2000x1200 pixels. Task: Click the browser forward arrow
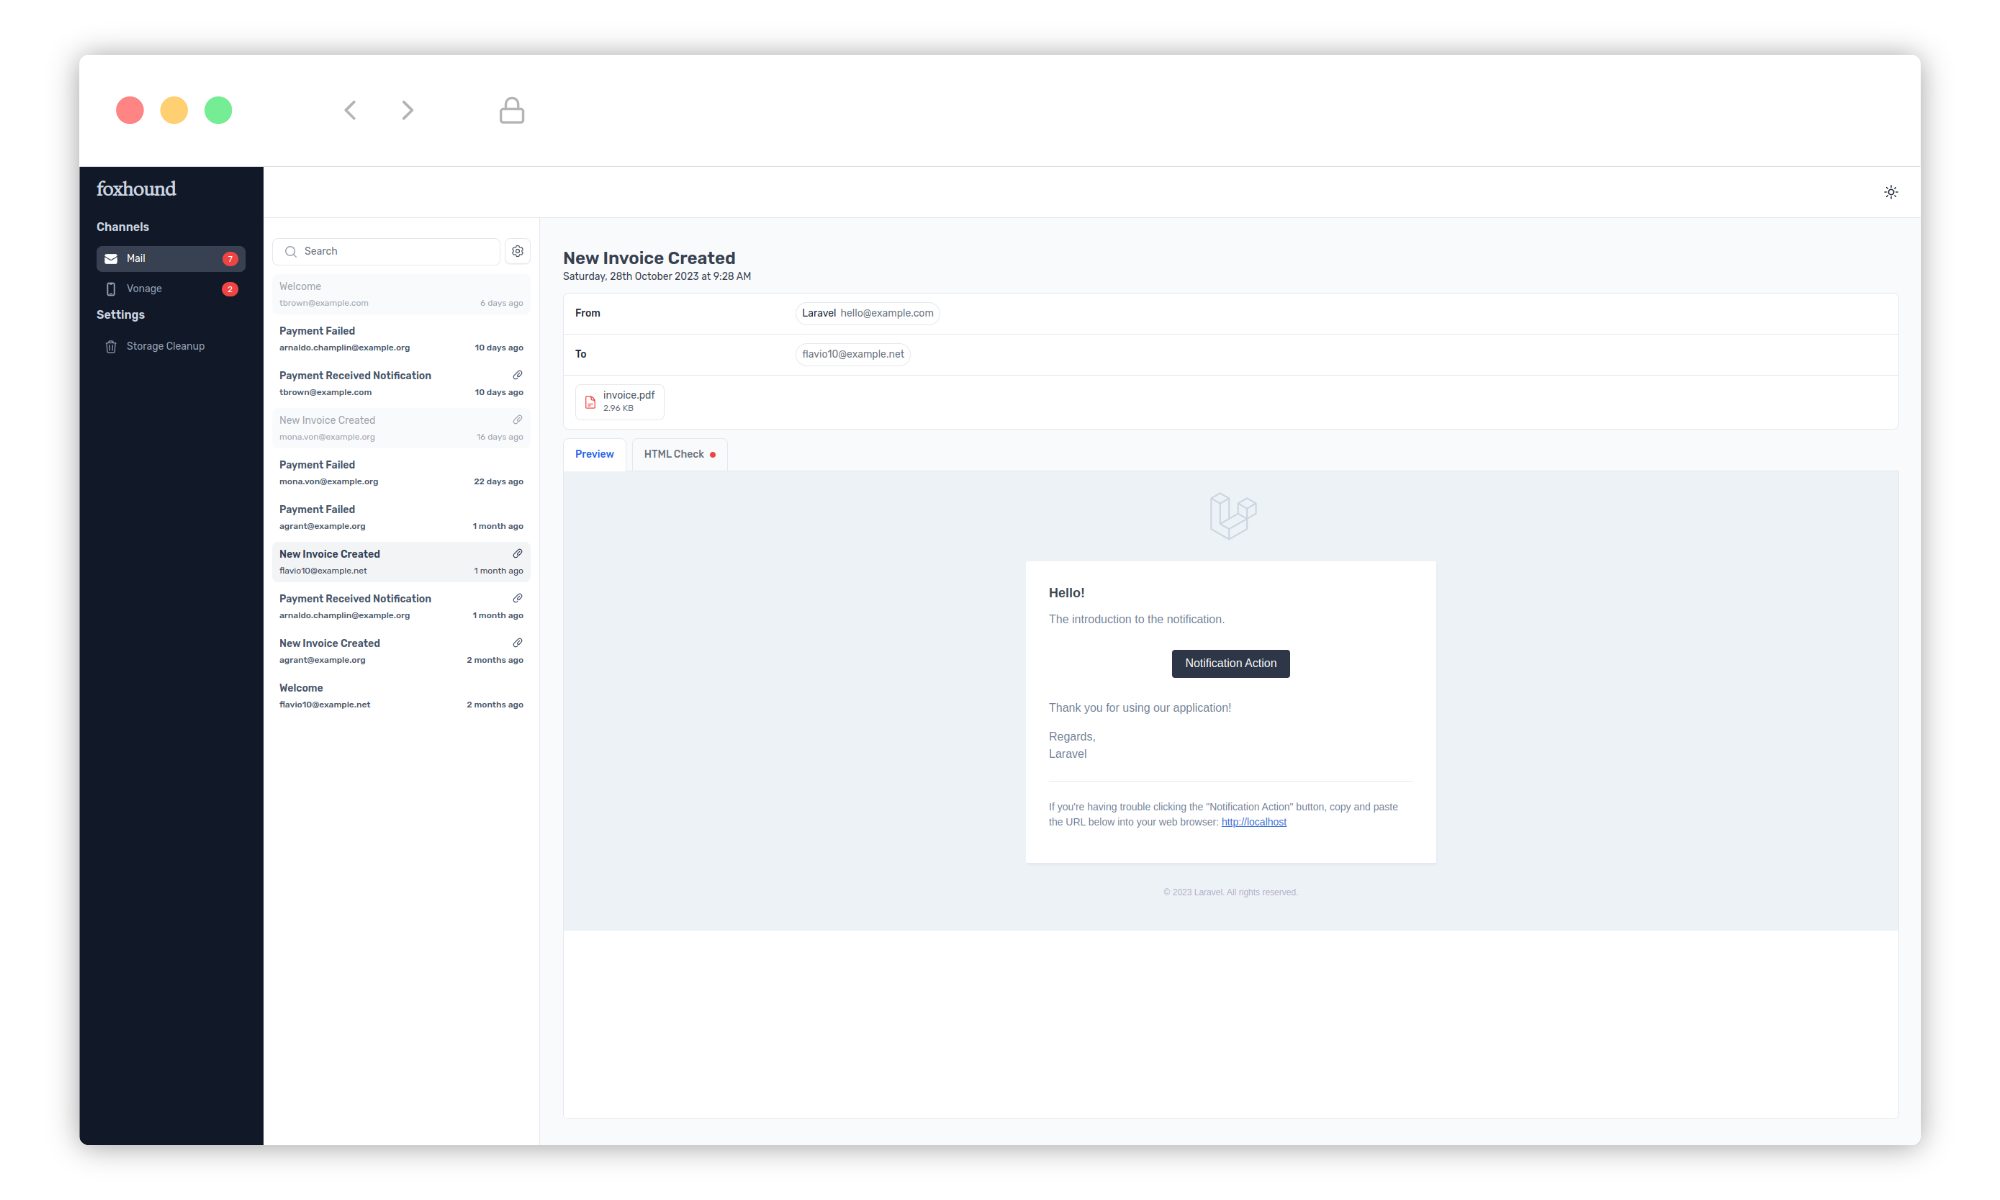(x=407, y=110)
